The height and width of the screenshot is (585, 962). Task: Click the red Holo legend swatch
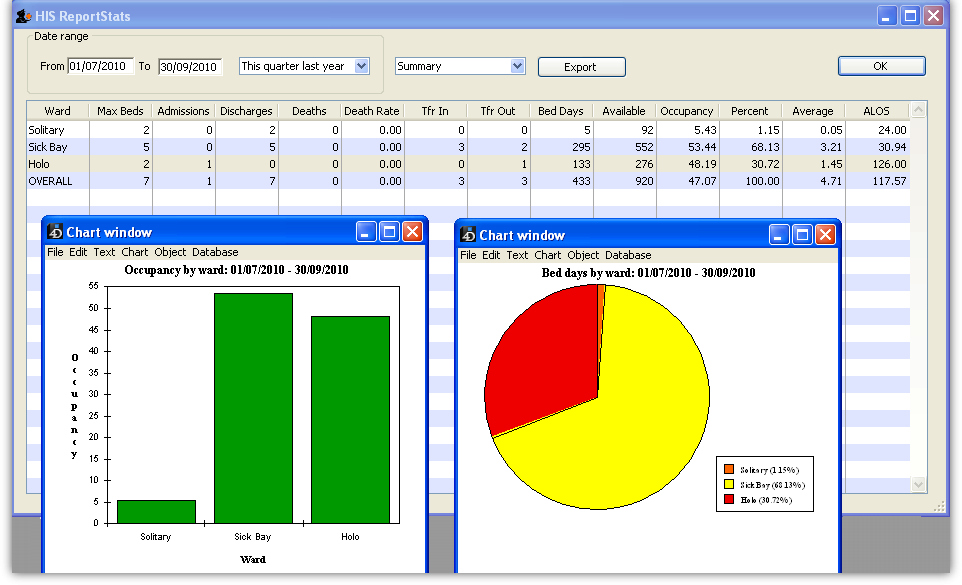(x=729, y=499)
